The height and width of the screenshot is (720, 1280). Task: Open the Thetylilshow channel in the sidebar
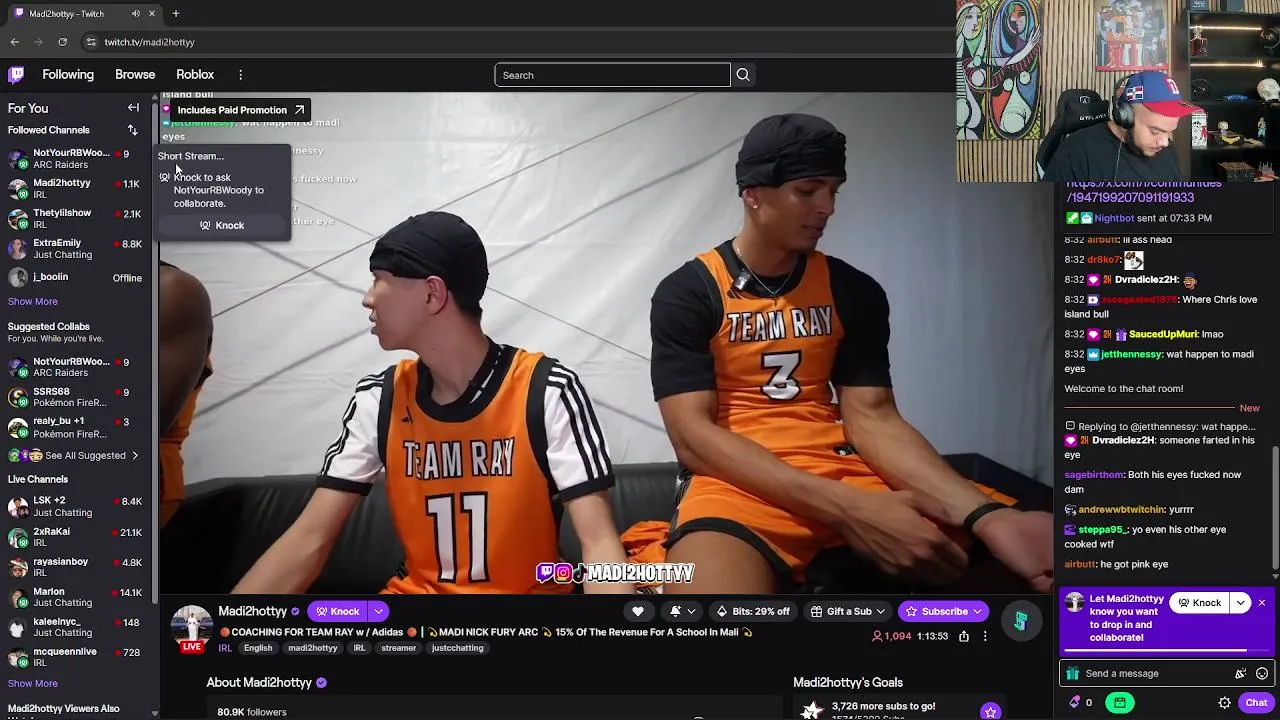click(x=75, y=218)
